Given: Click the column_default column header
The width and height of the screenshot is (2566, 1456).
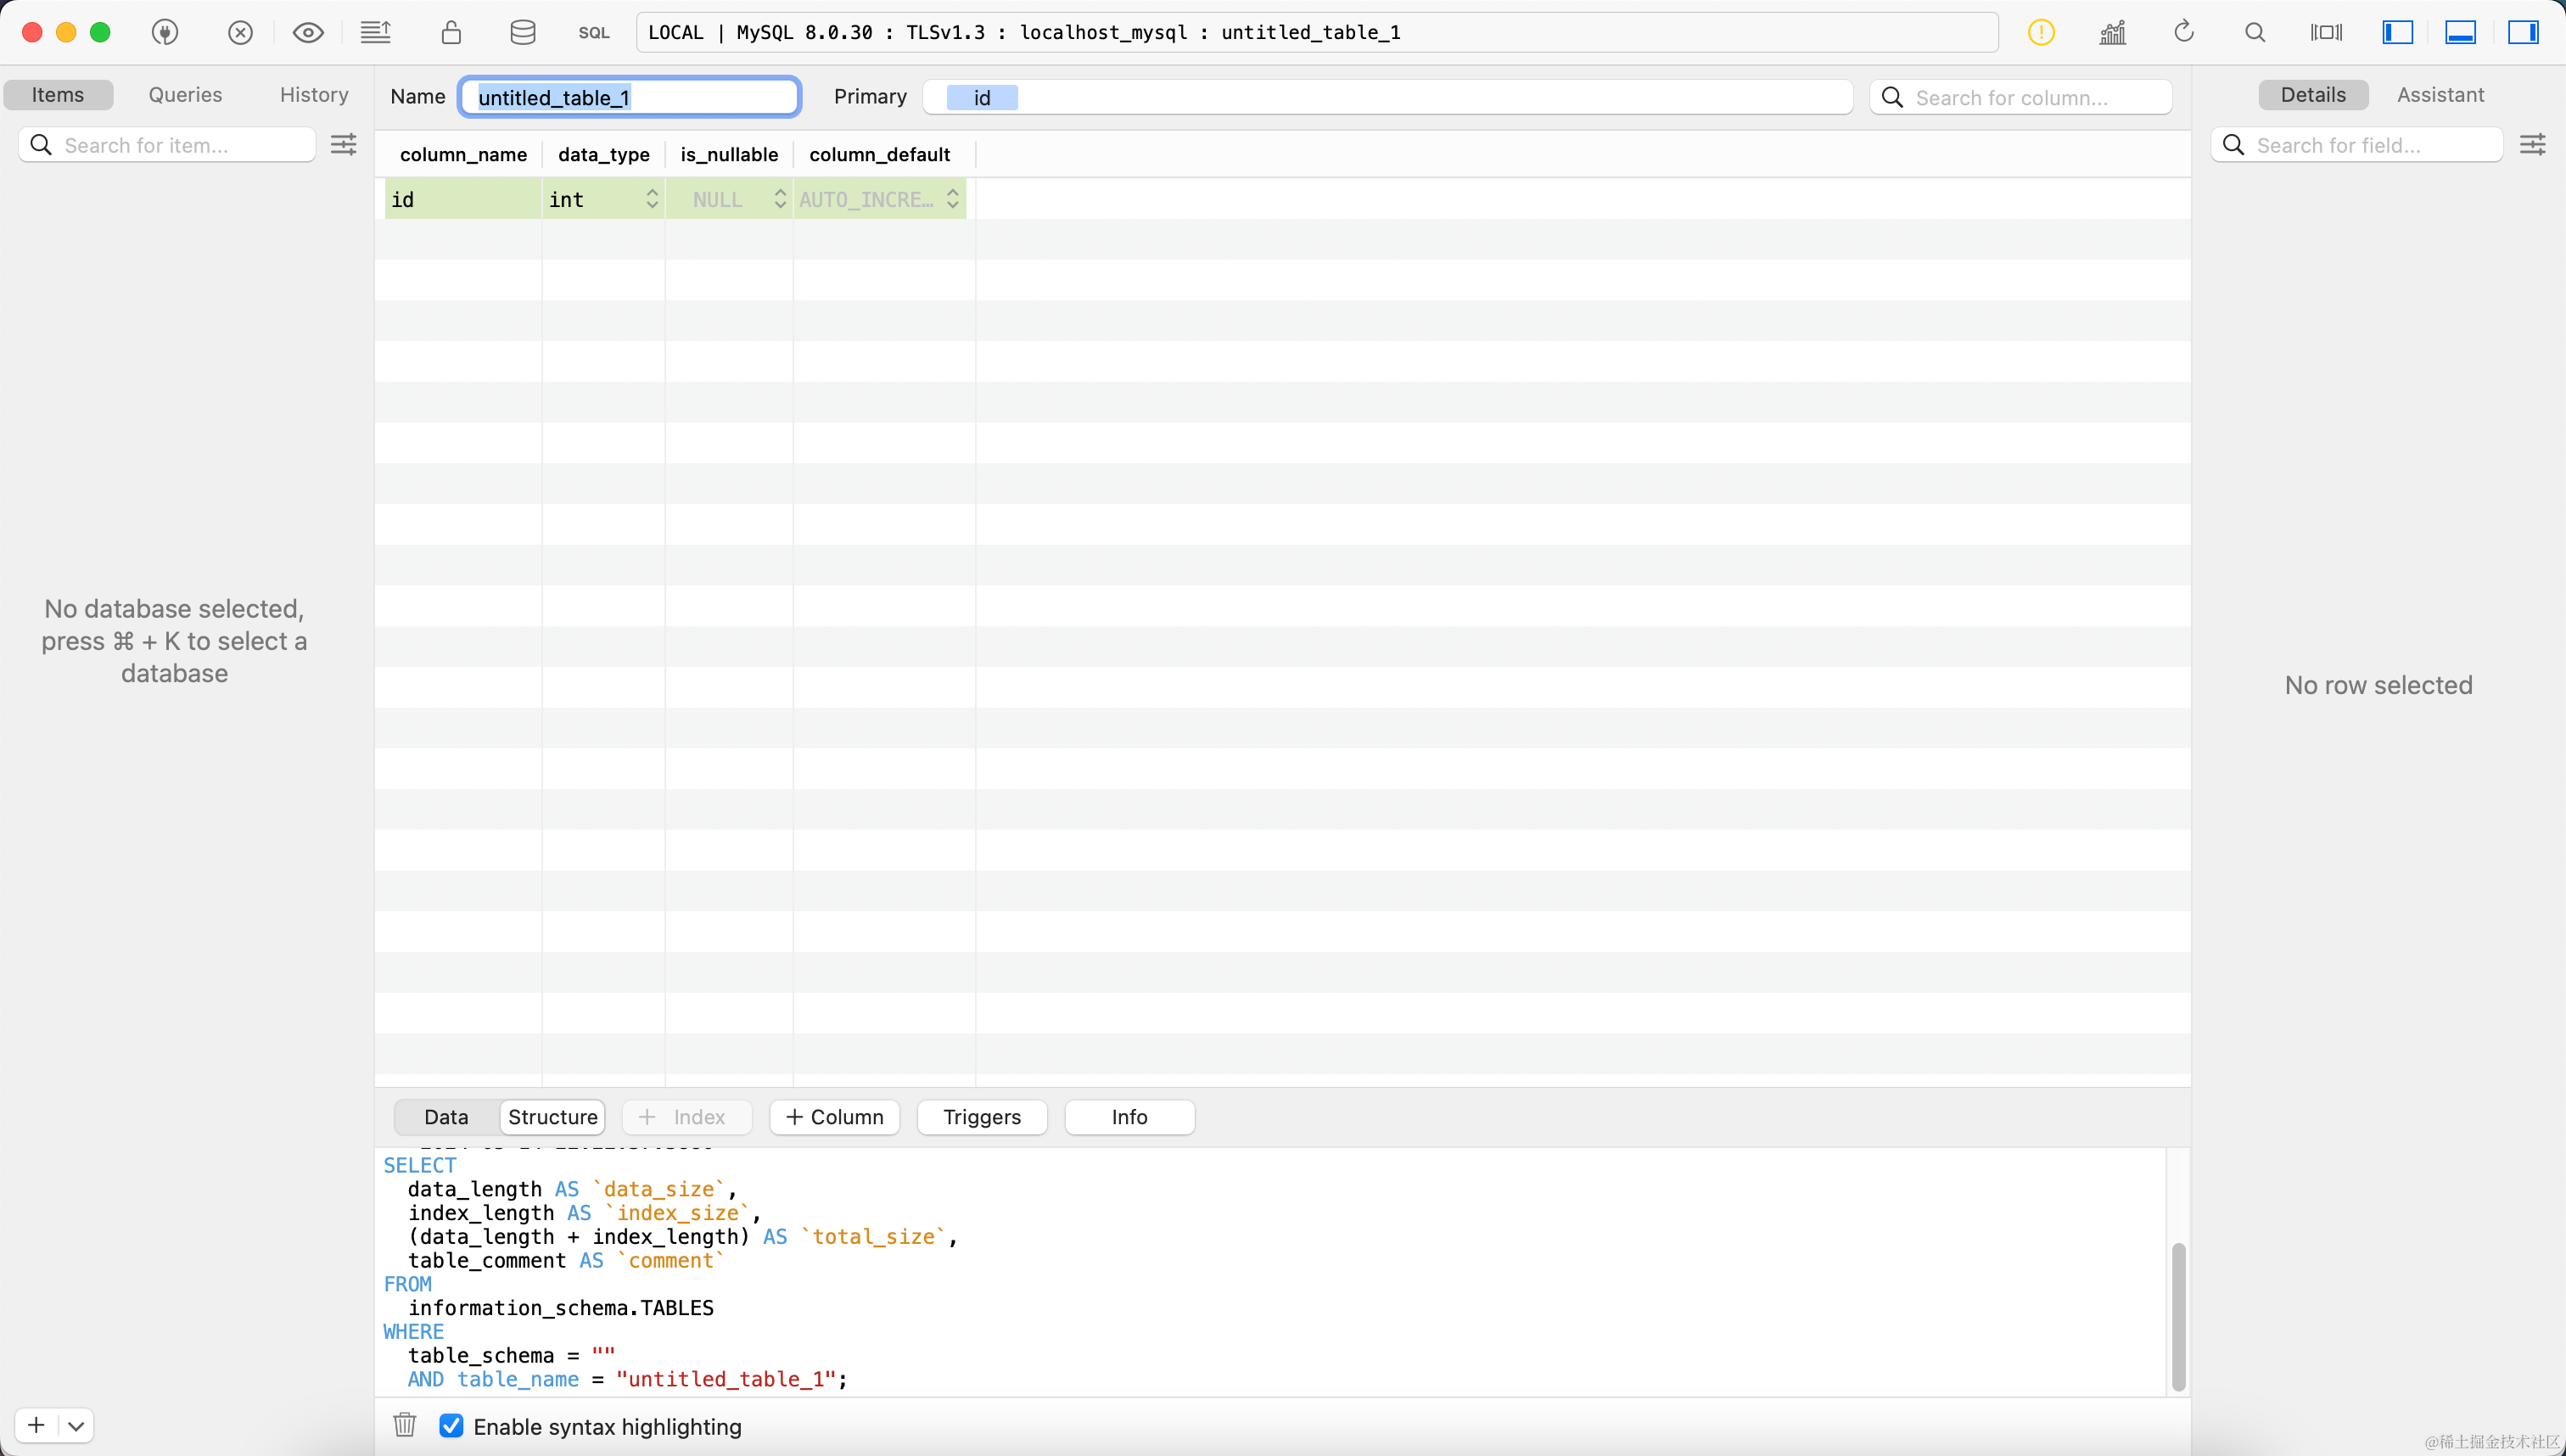Looking at the screenshot, I should click(879, 155).
